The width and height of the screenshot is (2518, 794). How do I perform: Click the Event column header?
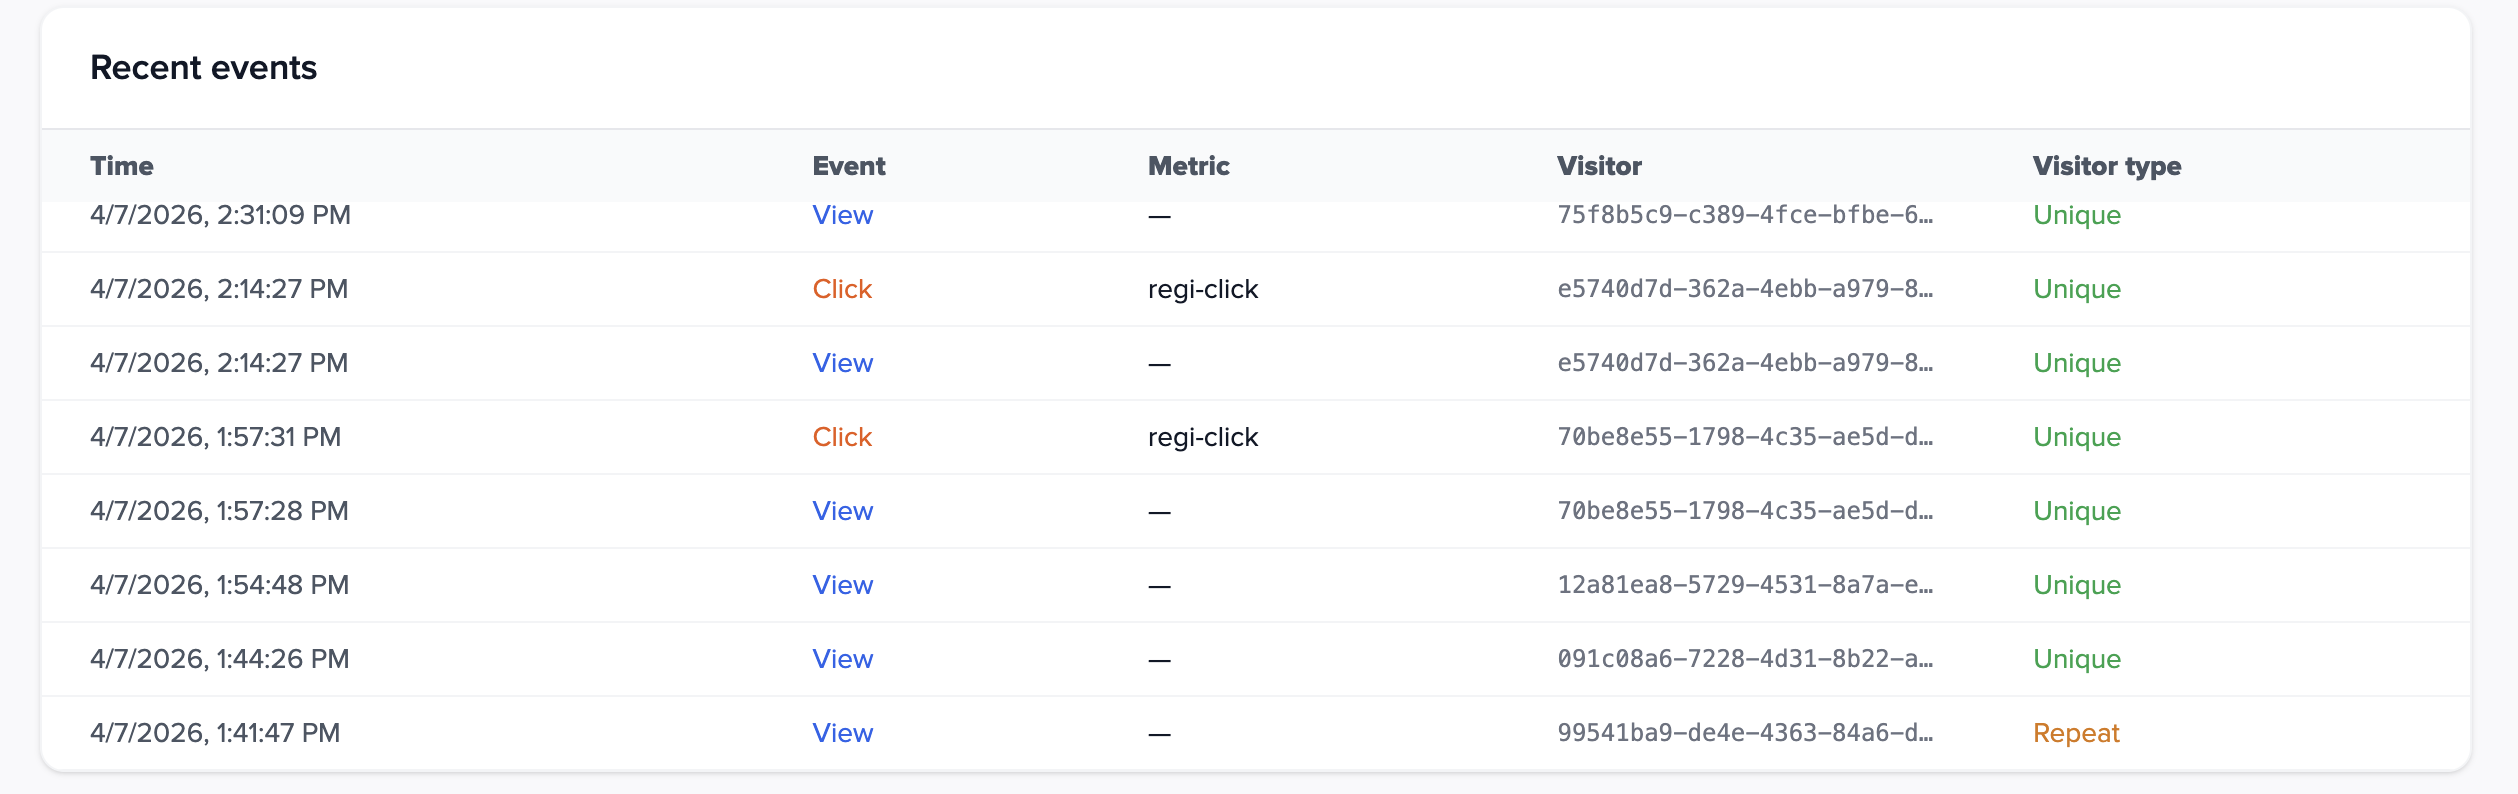click(x=848, y=166)
